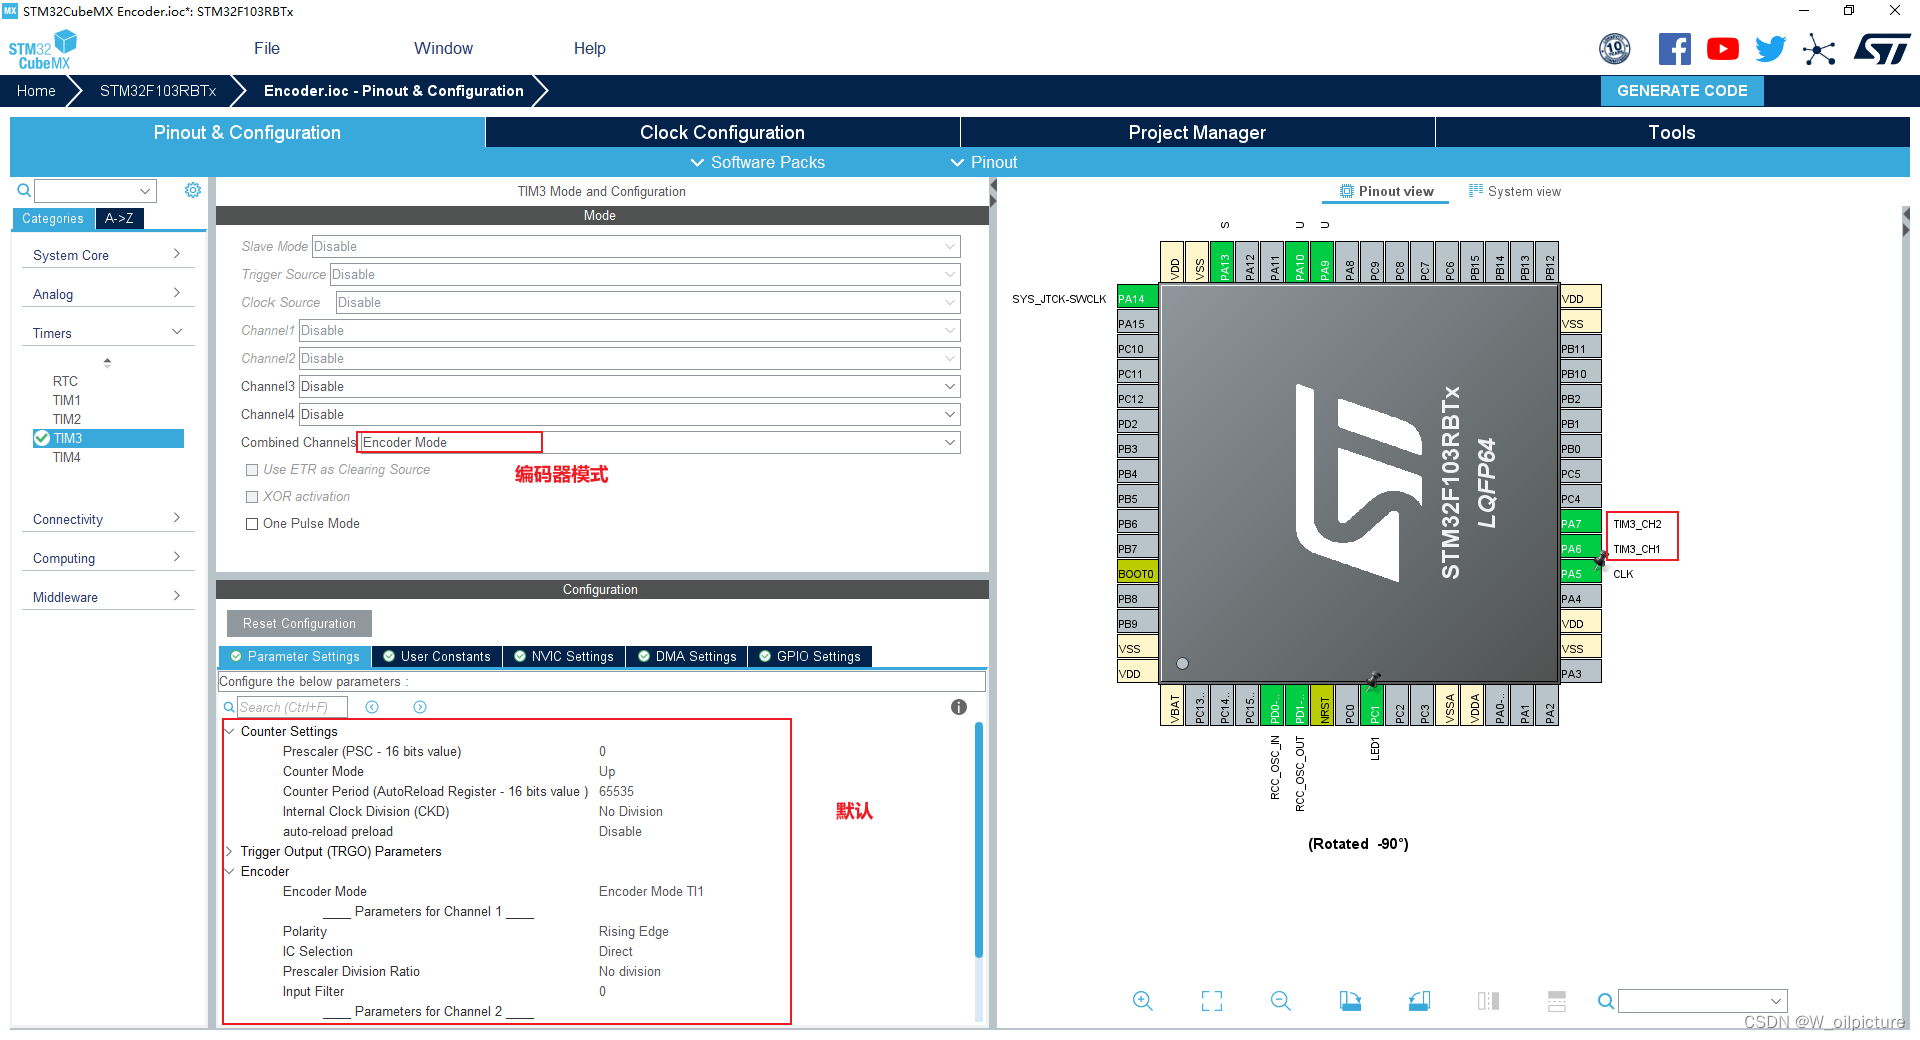This screenshot has height=1040, width=1920.
Task: Expand the Analog category
Action: [107, 294]
